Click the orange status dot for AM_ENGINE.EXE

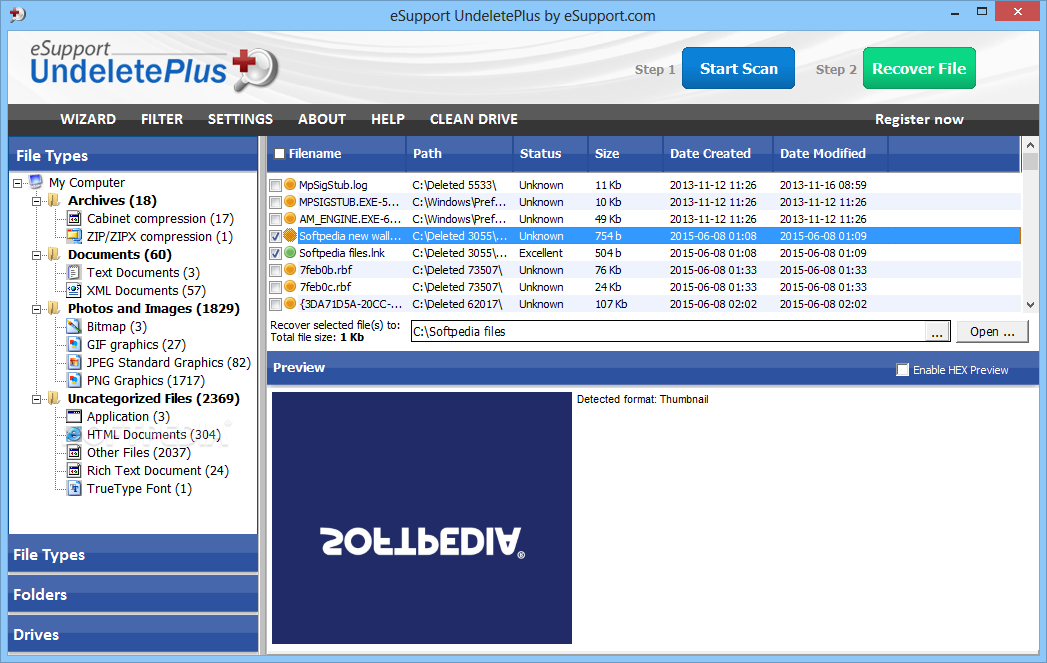coord(290,218)
